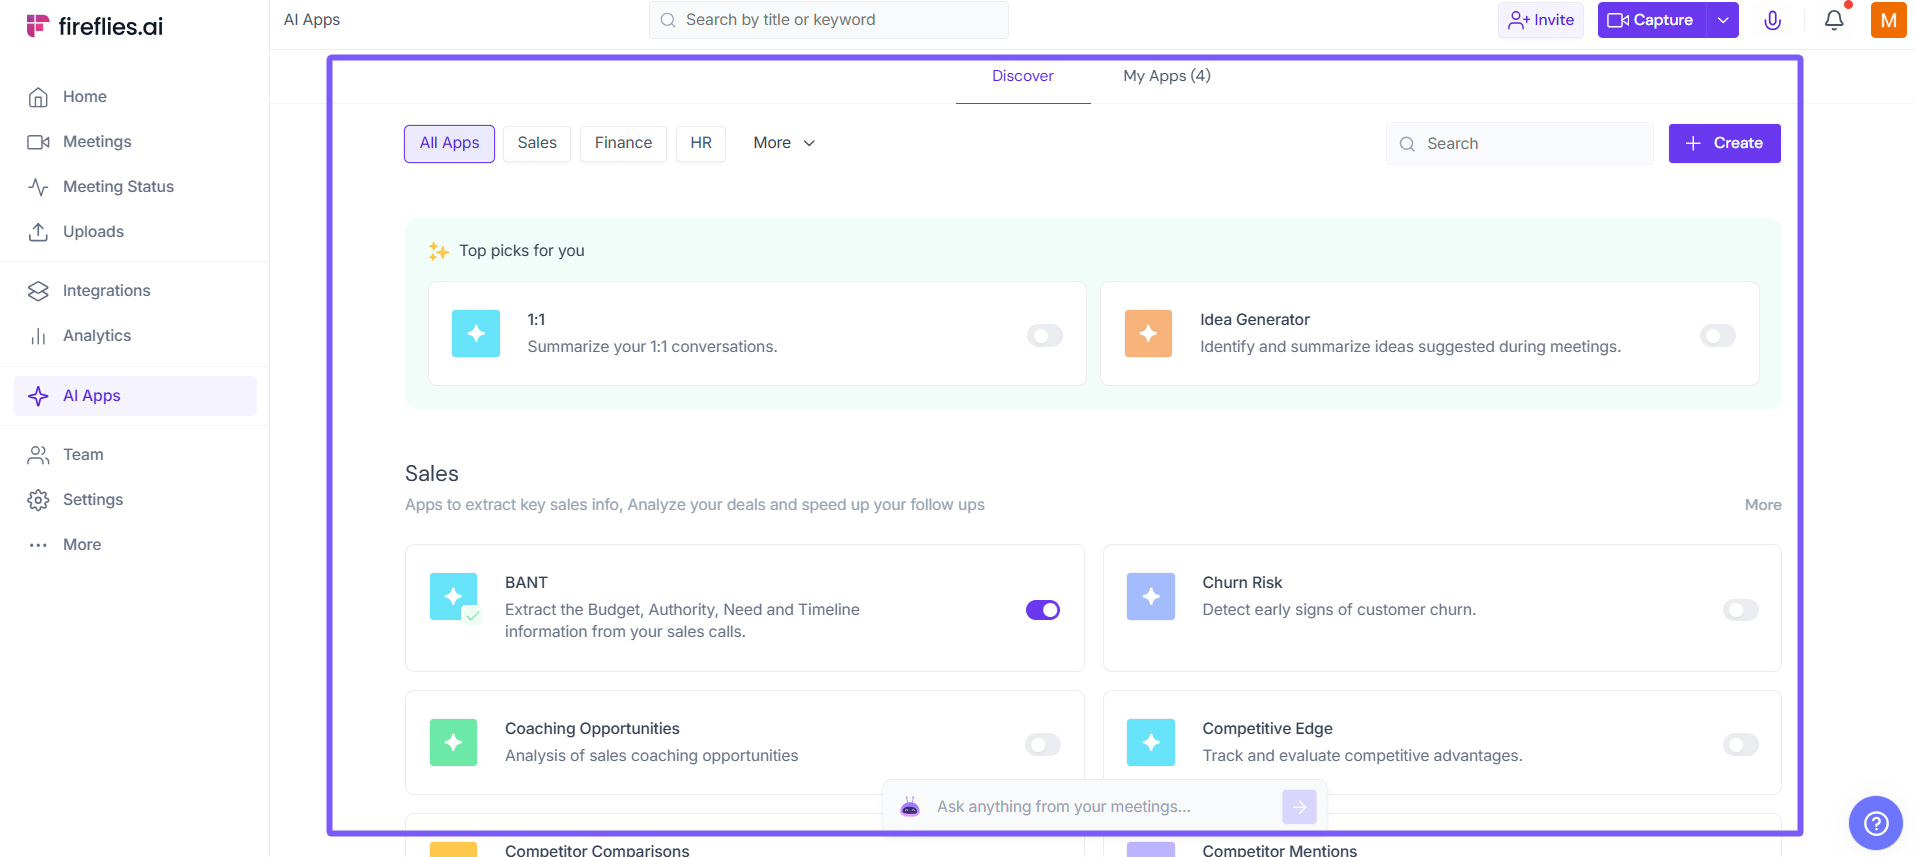Open AI Apps via its sparkle icon
Viewport: 1915px width, 857px height.
(x=38, y=396)
